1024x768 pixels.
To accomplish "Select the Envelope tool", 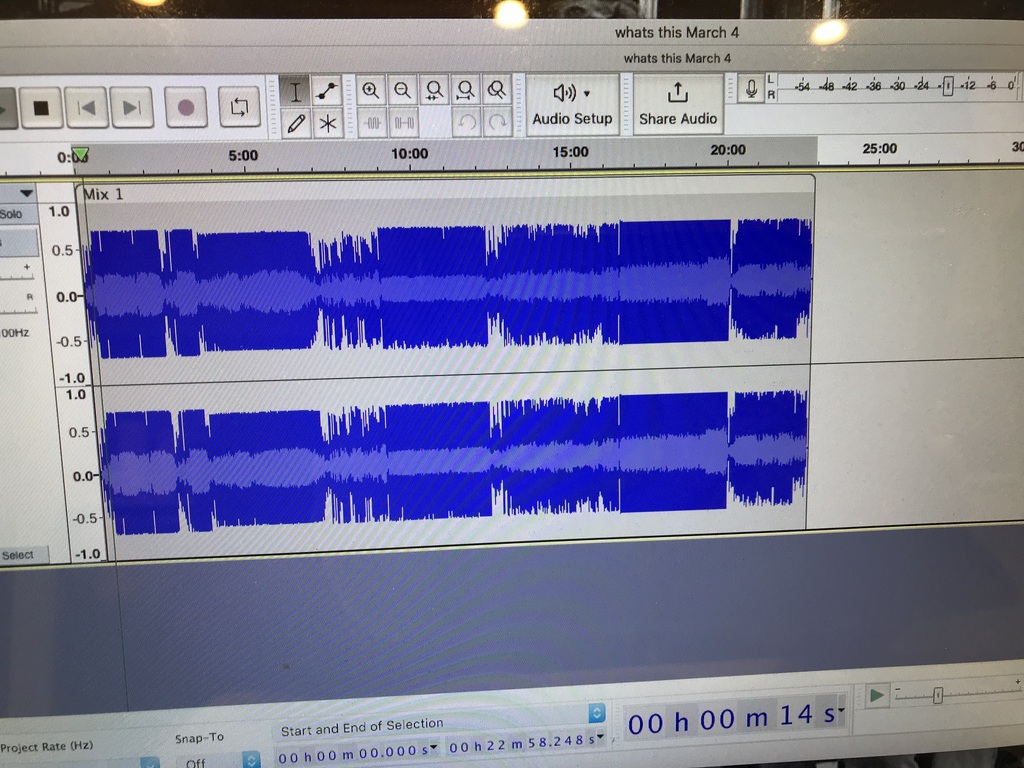I will 327,92.
